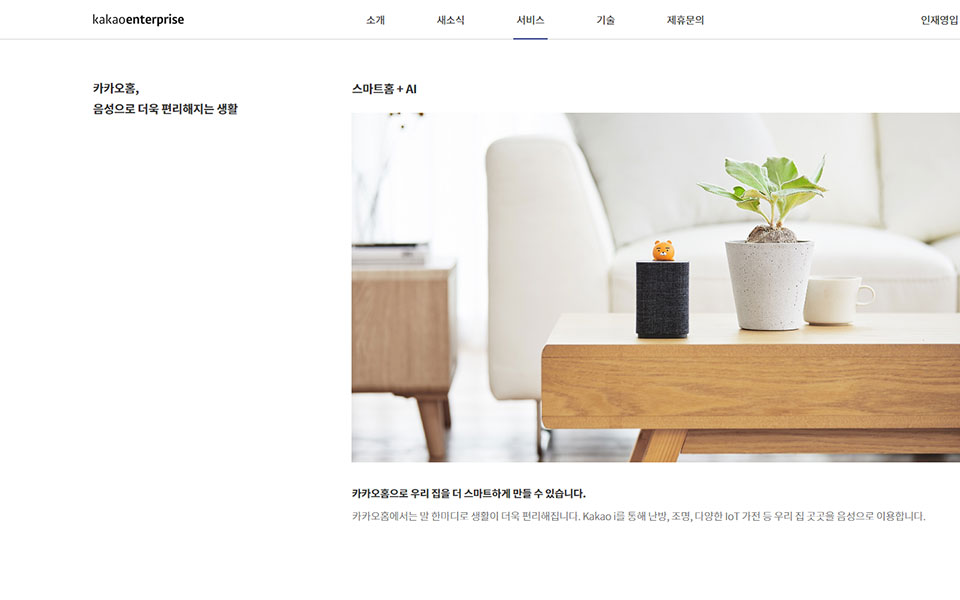Click the wooden coffee table front
This screenshot has height=600, width=960.
[x=751, y=387]
